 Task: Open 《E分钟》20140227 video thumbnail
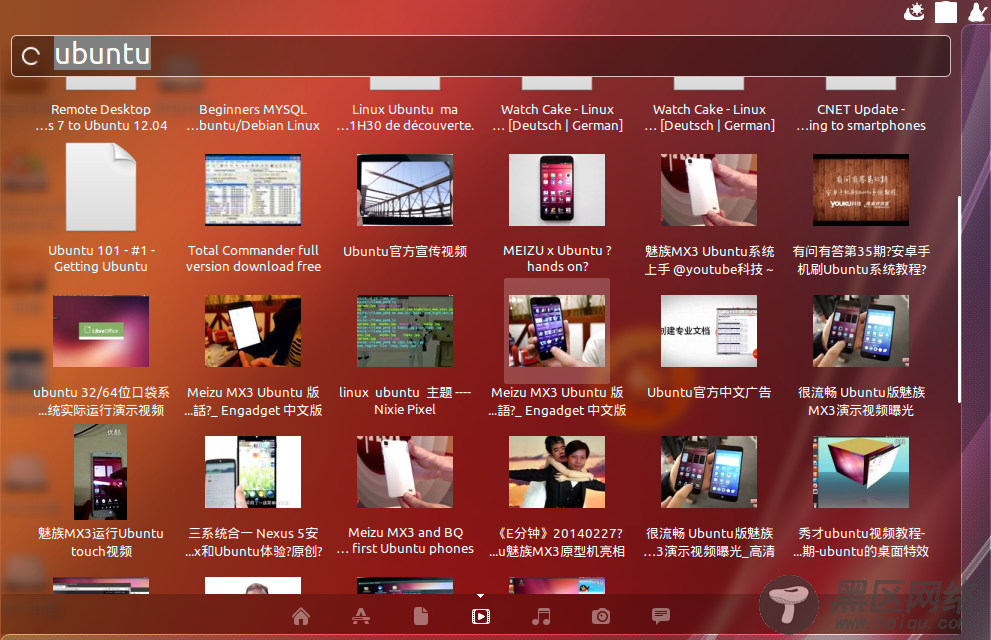pos(557,472)
